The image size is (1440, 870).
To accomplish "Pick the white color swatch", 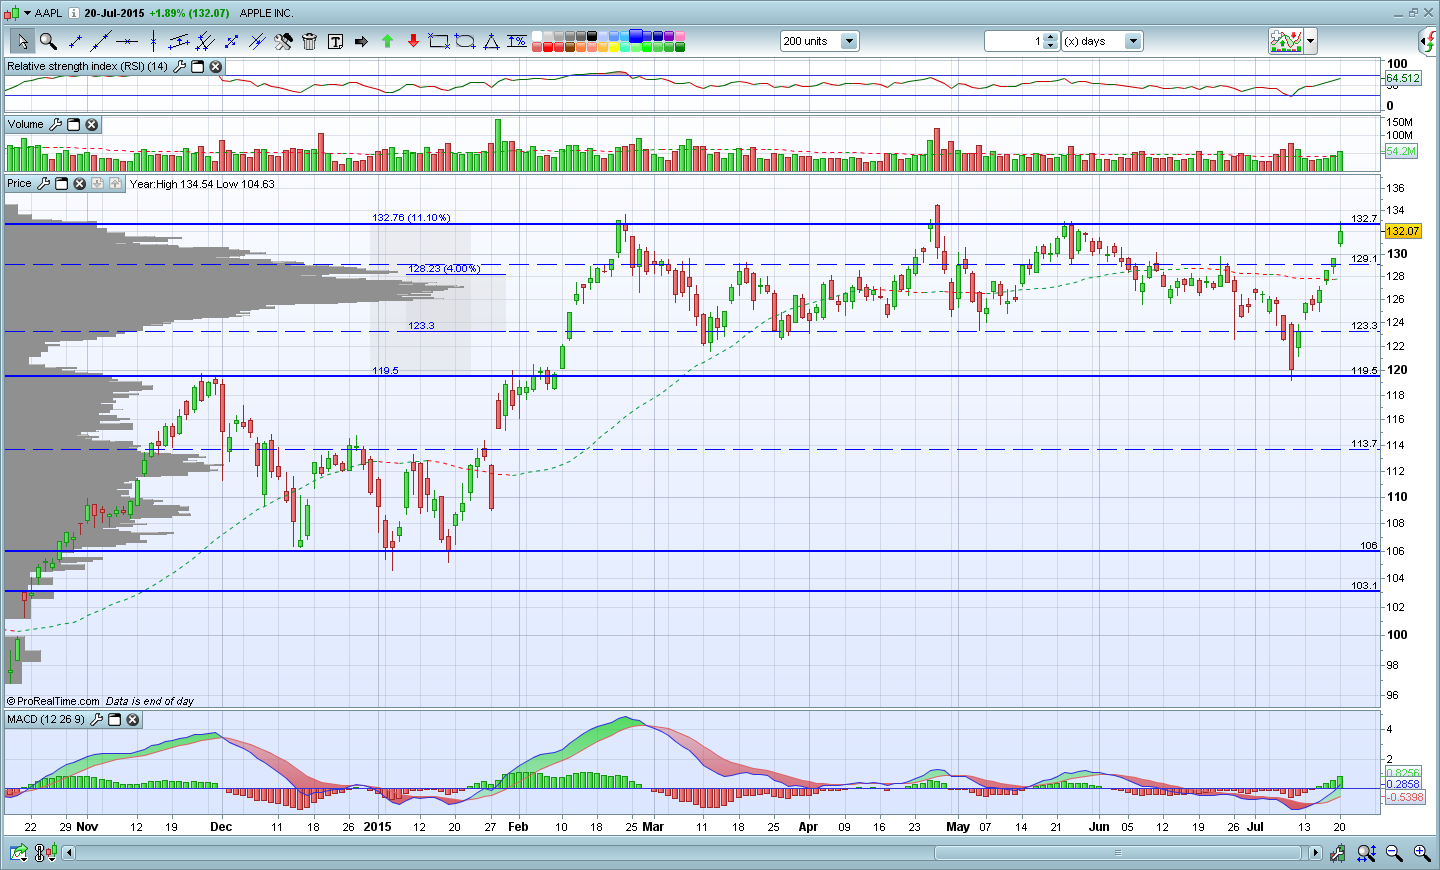I will point(537,36).
